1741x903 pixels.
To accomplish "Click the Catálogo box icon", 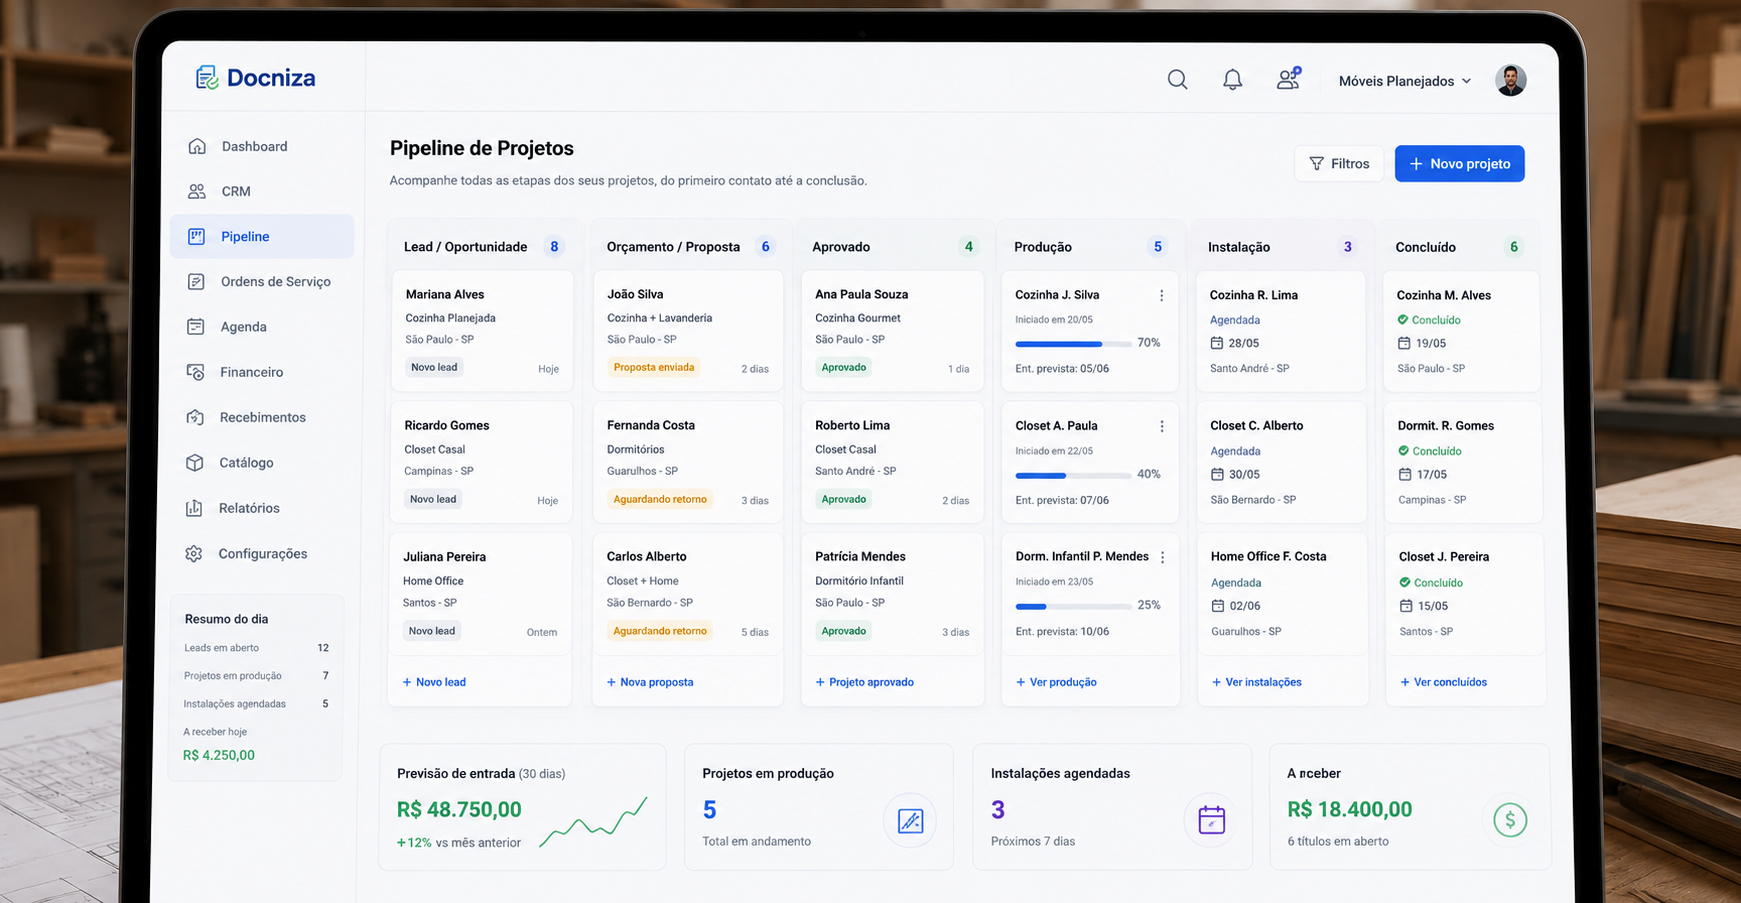I will (195, 463).
